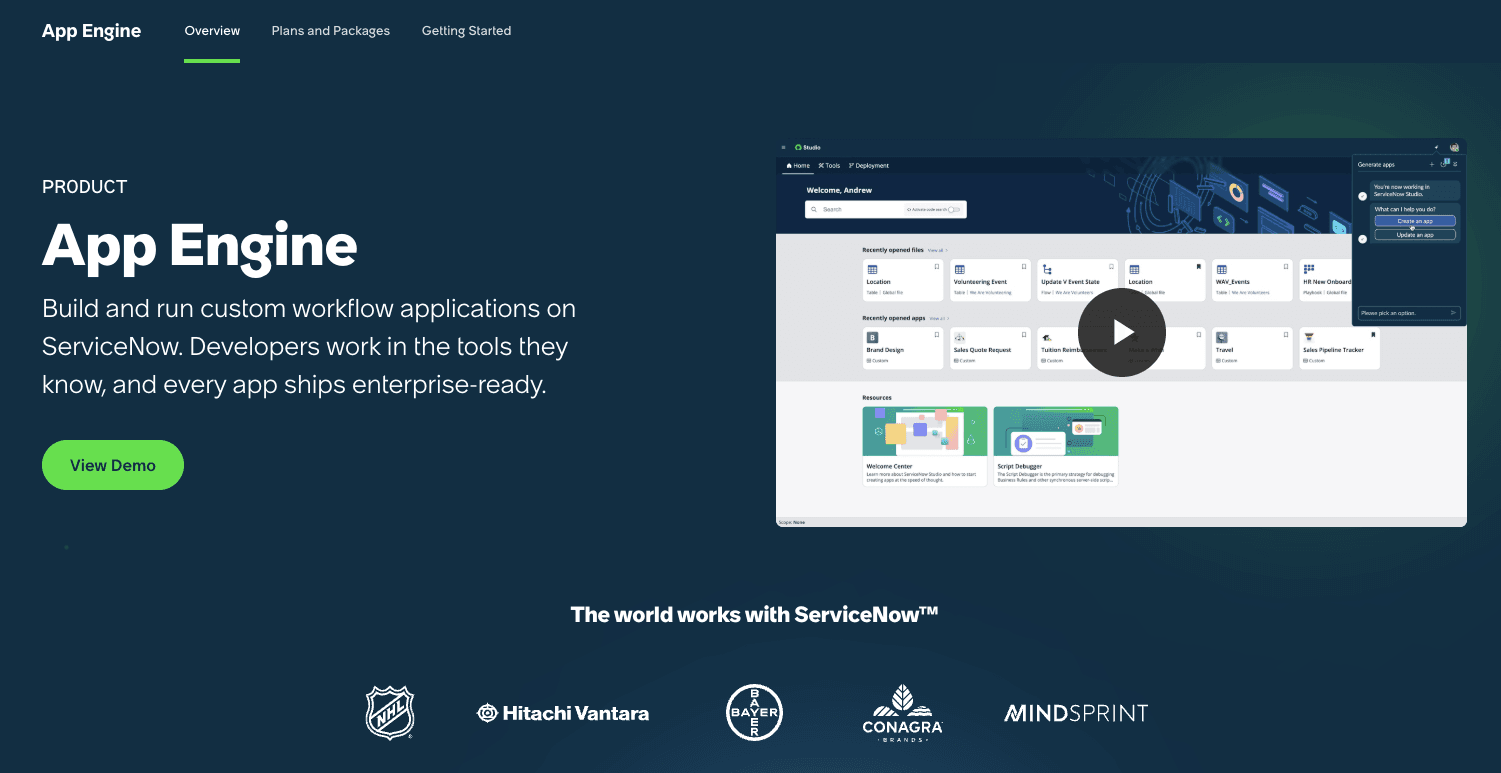Click the Travel app icon
The image size is (1501, 773).
click(1221, 338)
